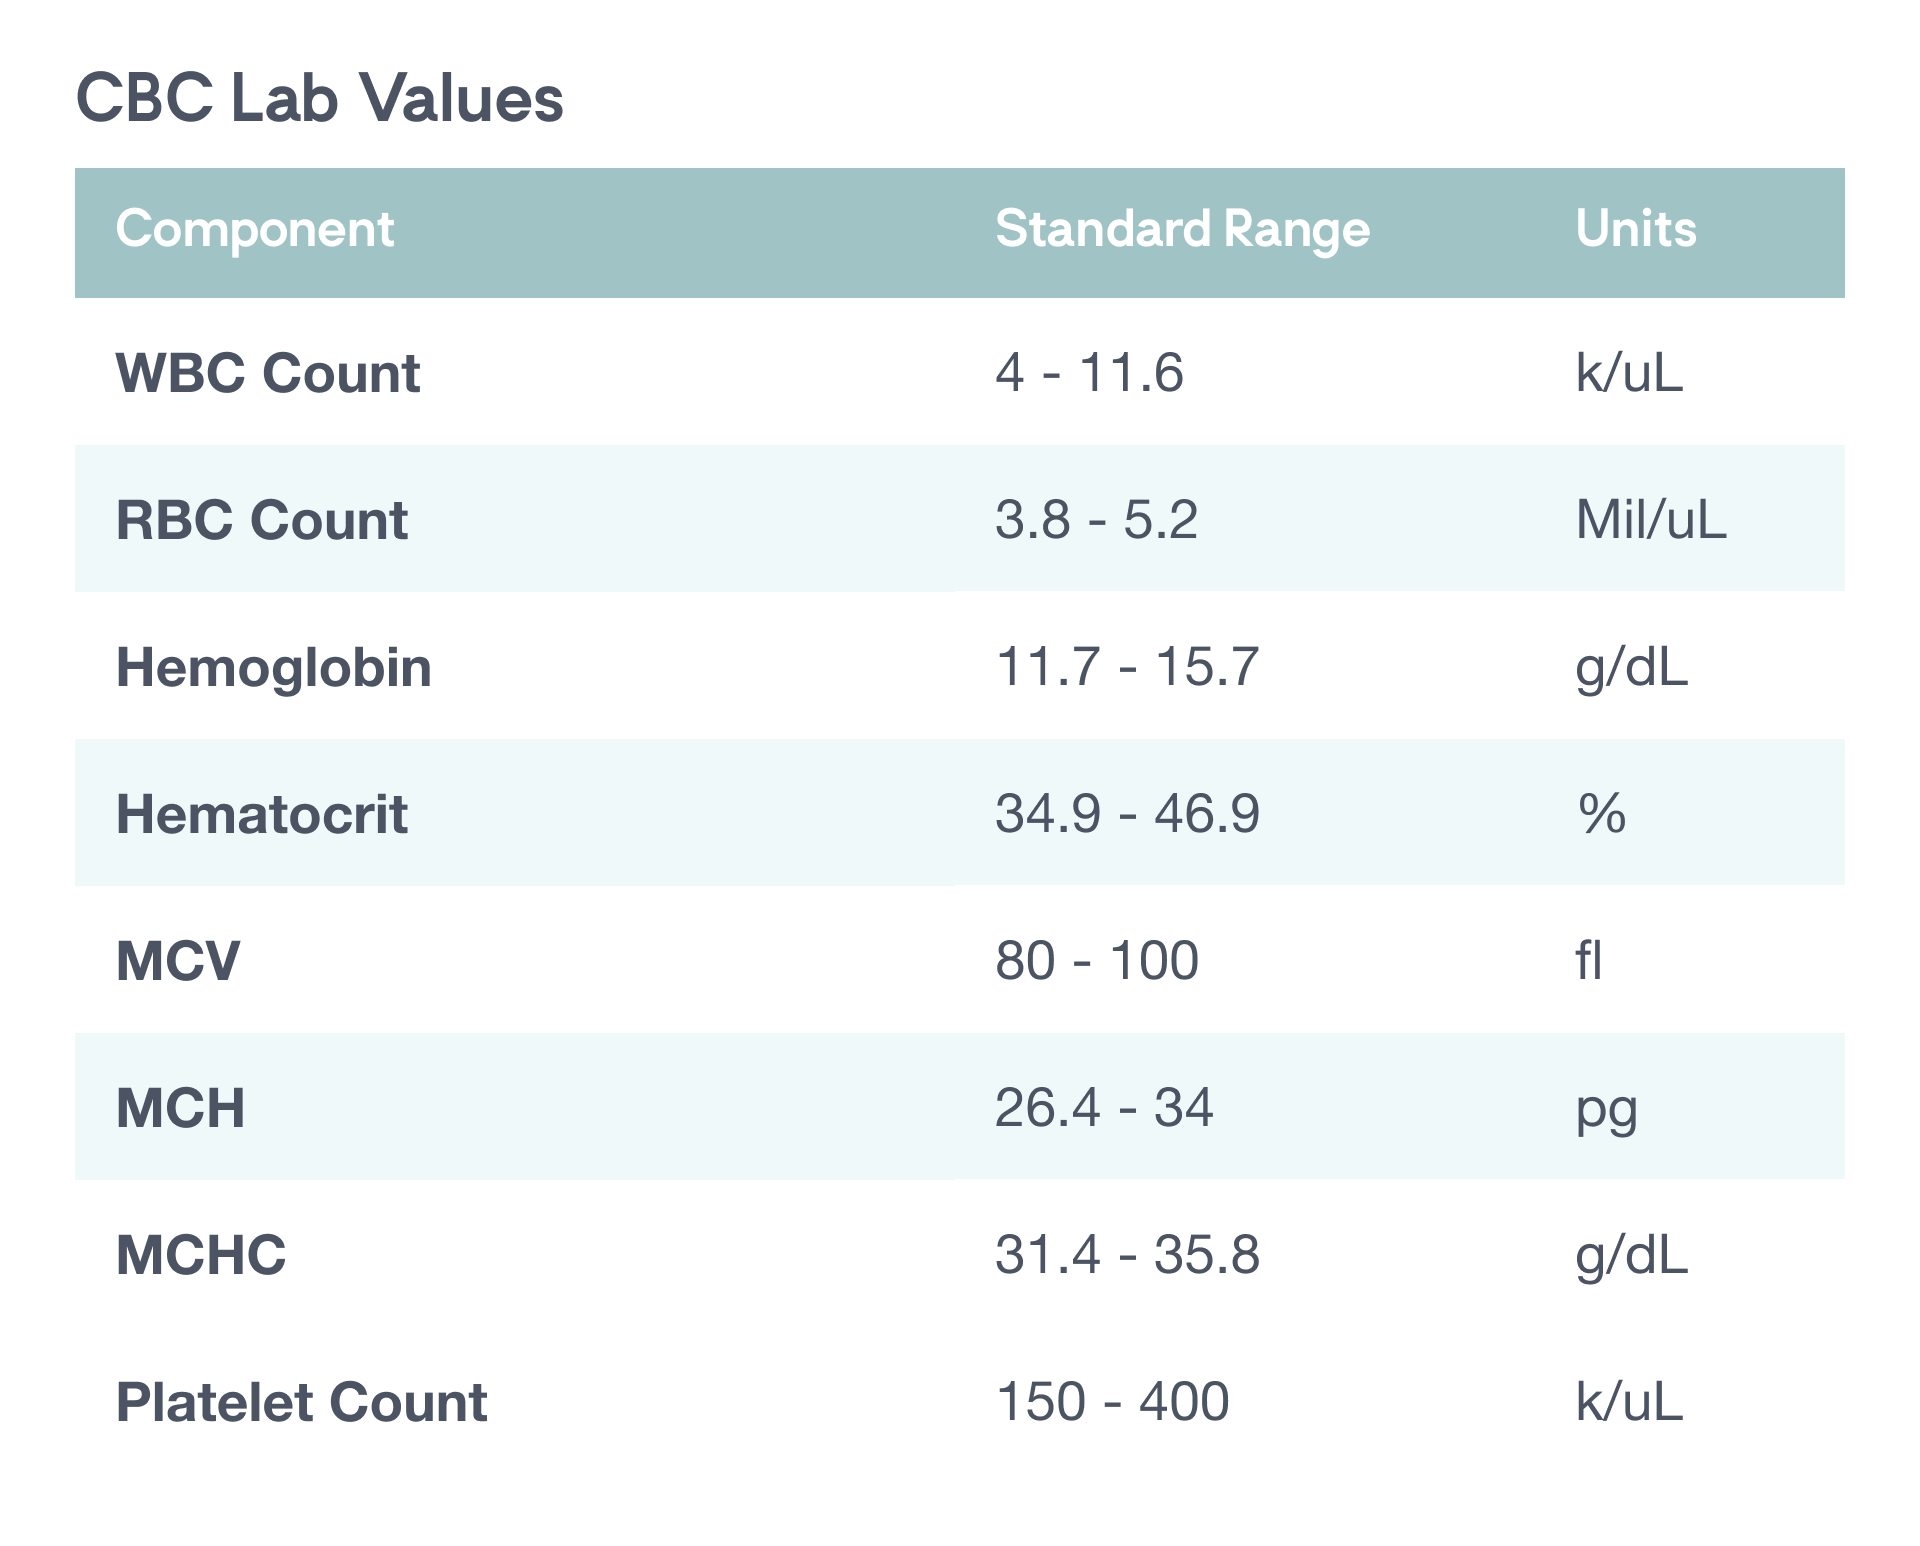Click the 3.8 - 5.2 range value
The height and width of the screenshot is (1546, 1920).
coord(1096,520)
